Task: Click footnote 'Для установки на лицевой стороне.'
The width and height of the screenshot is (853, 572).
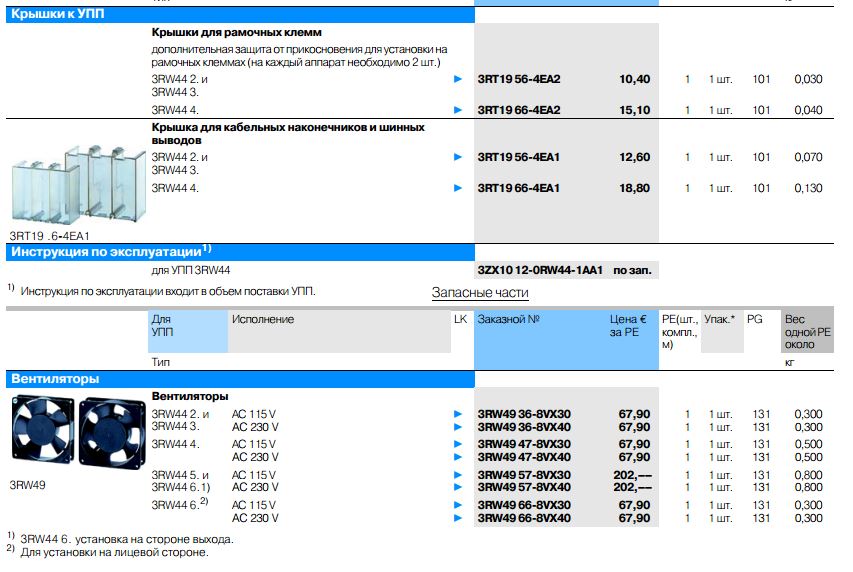Action: [114, 552]
